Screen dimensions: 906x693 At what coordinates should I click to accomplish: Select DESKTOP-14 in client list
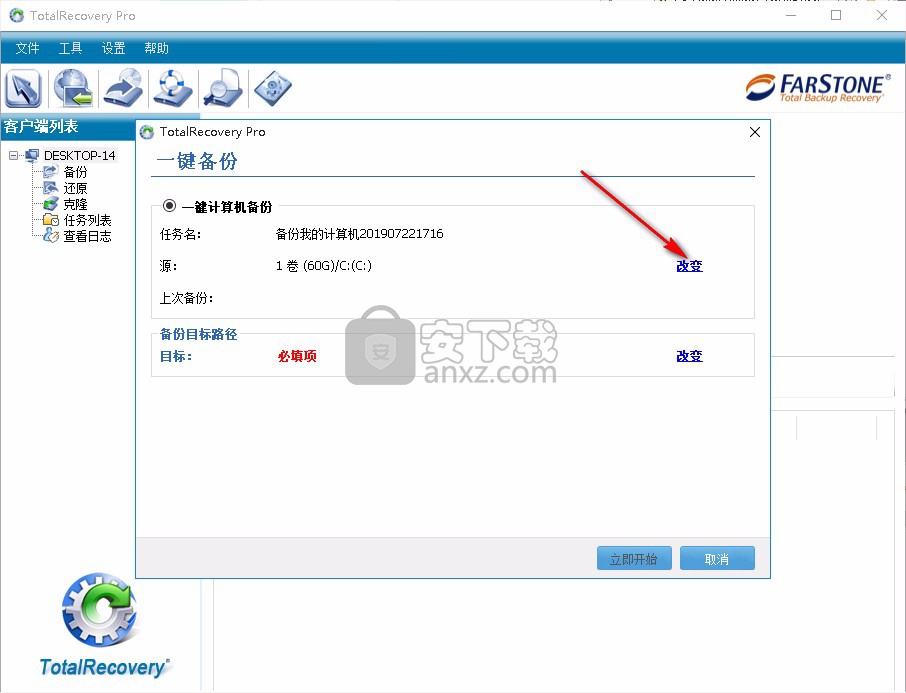tap(80, 155)
